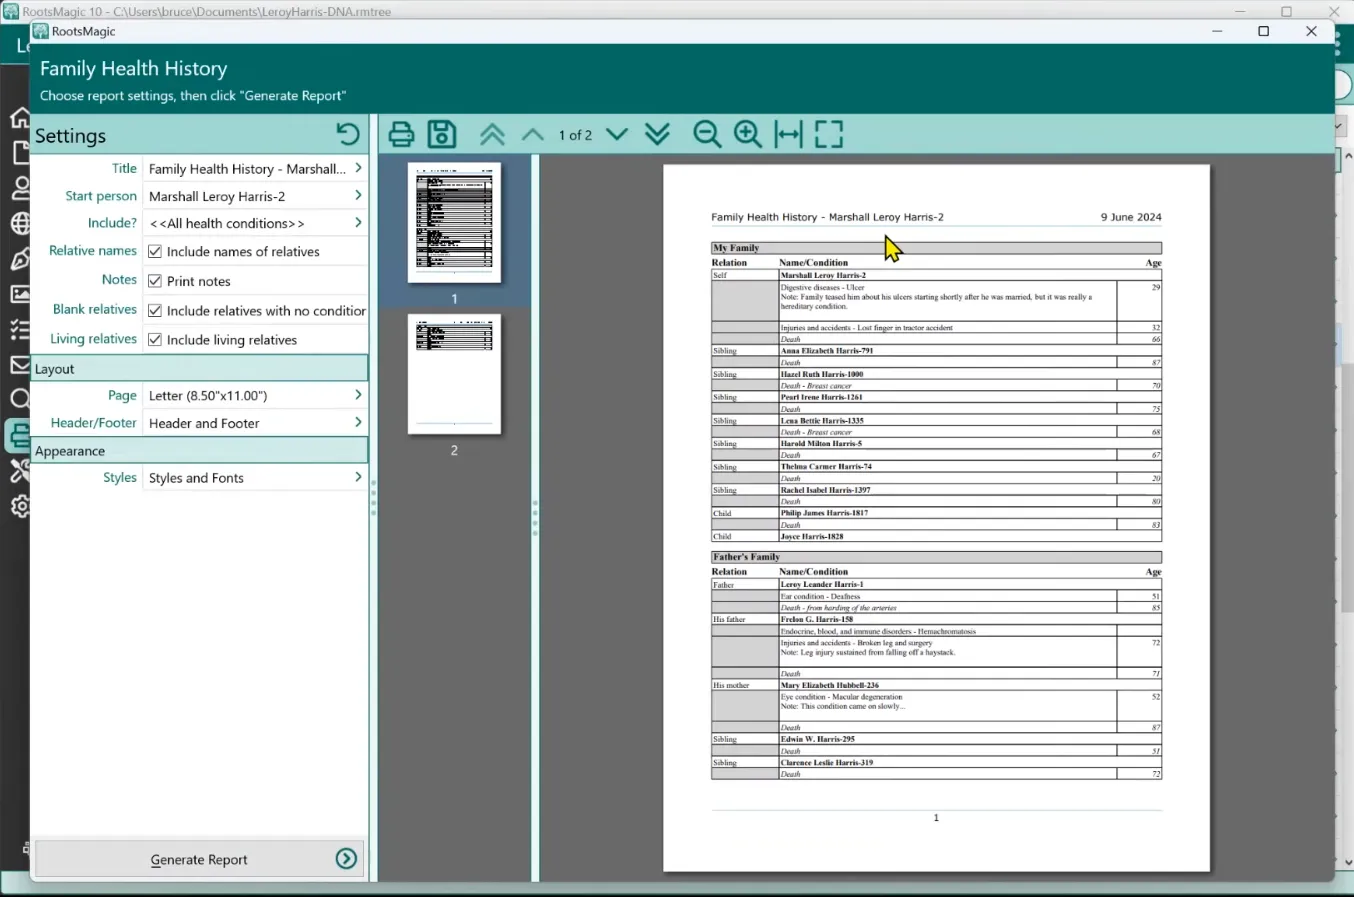Click "Mary Elizabeth Hubbell-236" in the report

pyautogui.click(x=830, y=686)
